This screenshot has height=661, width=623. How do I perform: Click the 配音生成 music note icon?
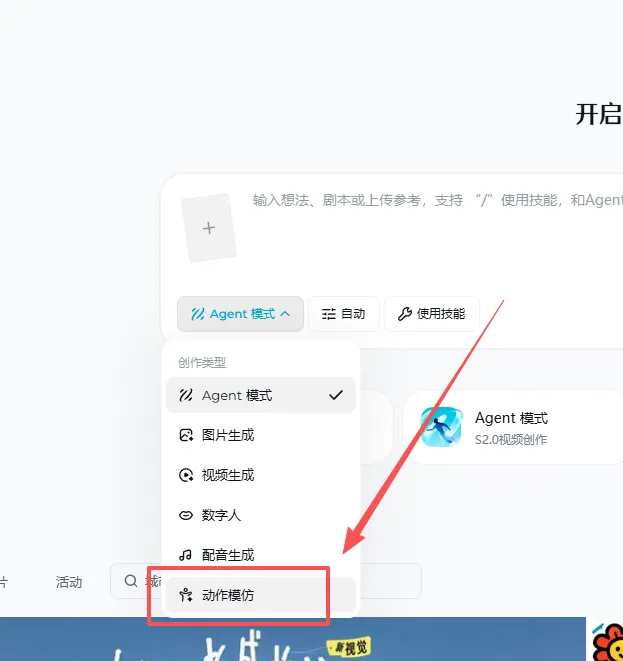pos(185,555)
